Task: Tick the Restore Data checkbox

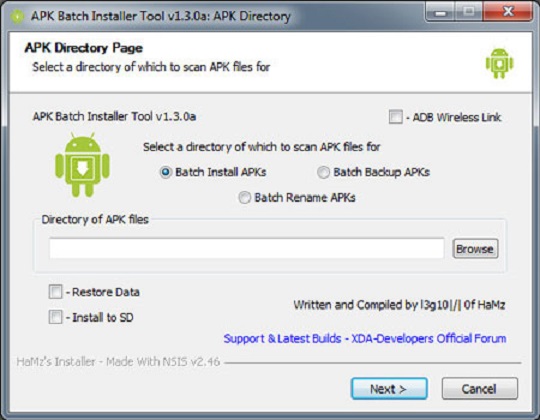Action: point(55,292)
